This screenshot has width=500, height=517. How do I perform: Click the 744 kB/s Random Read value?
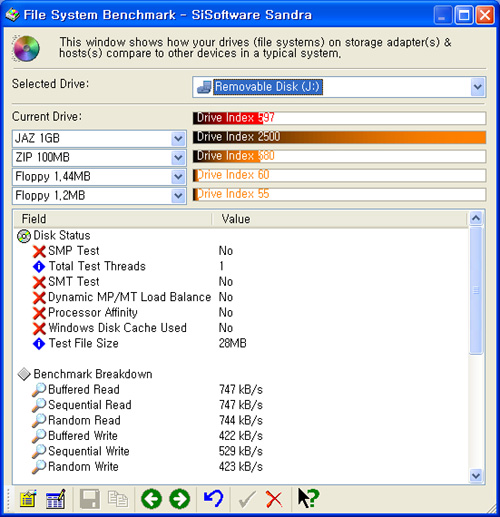pyautogui.click(x=241, y=421)
